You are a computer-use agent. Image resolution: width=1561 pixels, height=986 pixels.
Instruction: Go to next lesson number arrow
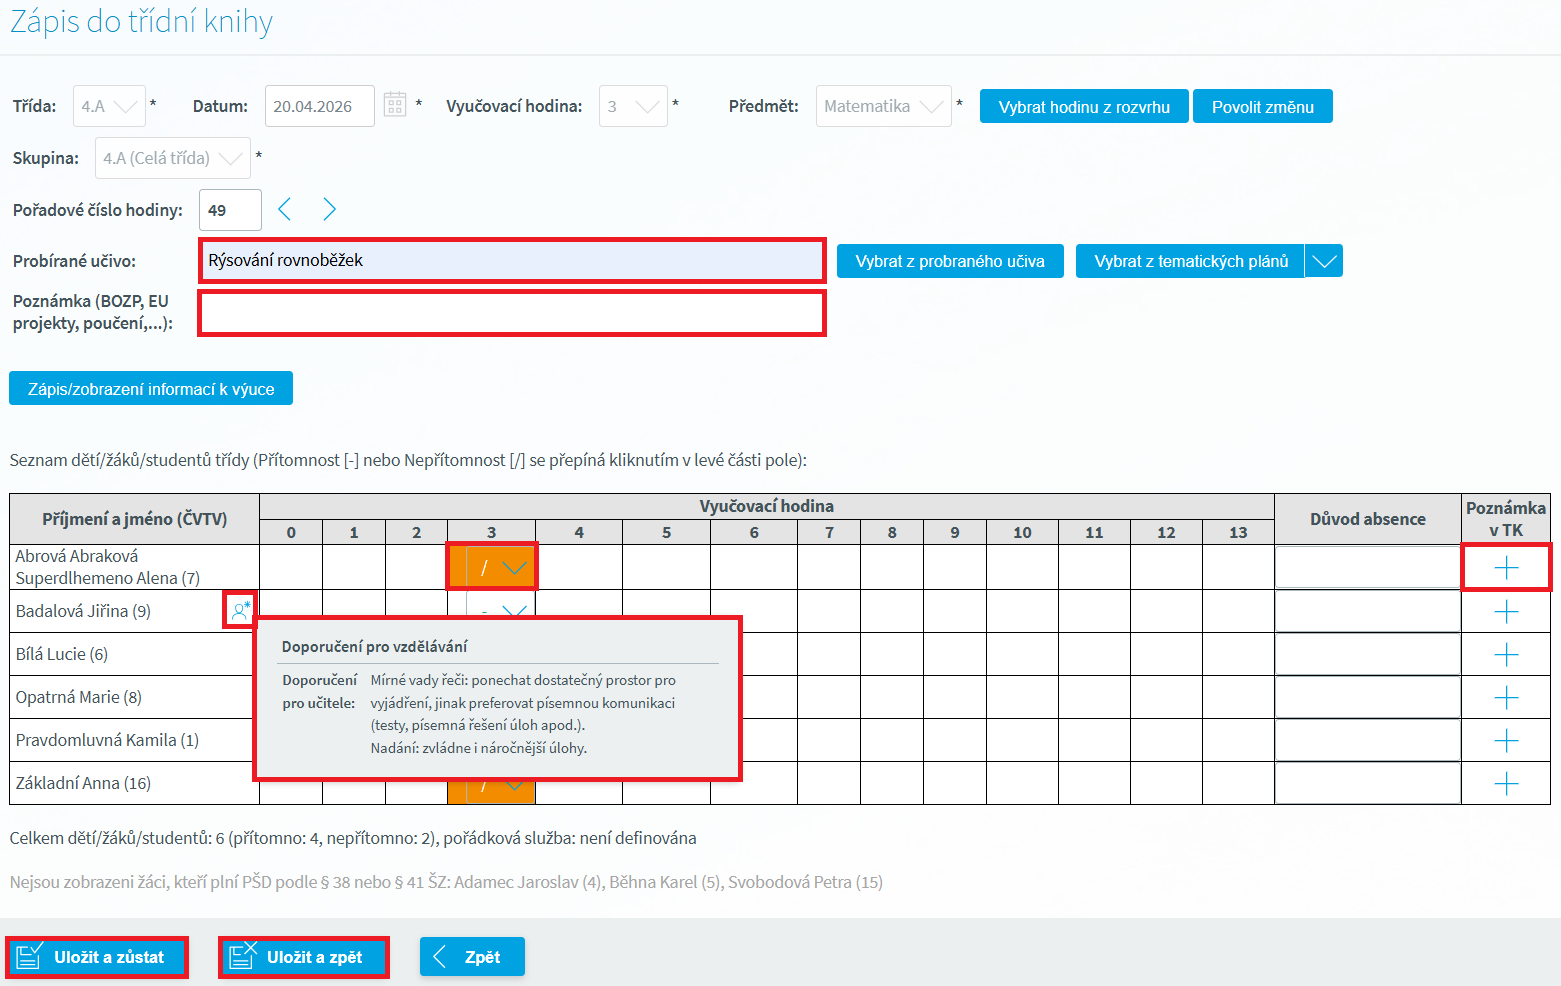[329, 209]
